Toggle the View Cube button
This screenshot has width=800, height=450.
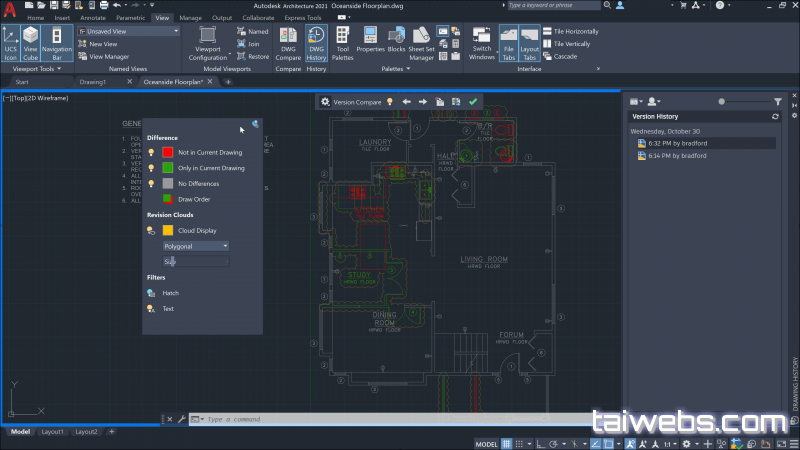pyautogui.click(x=30, y=44)
